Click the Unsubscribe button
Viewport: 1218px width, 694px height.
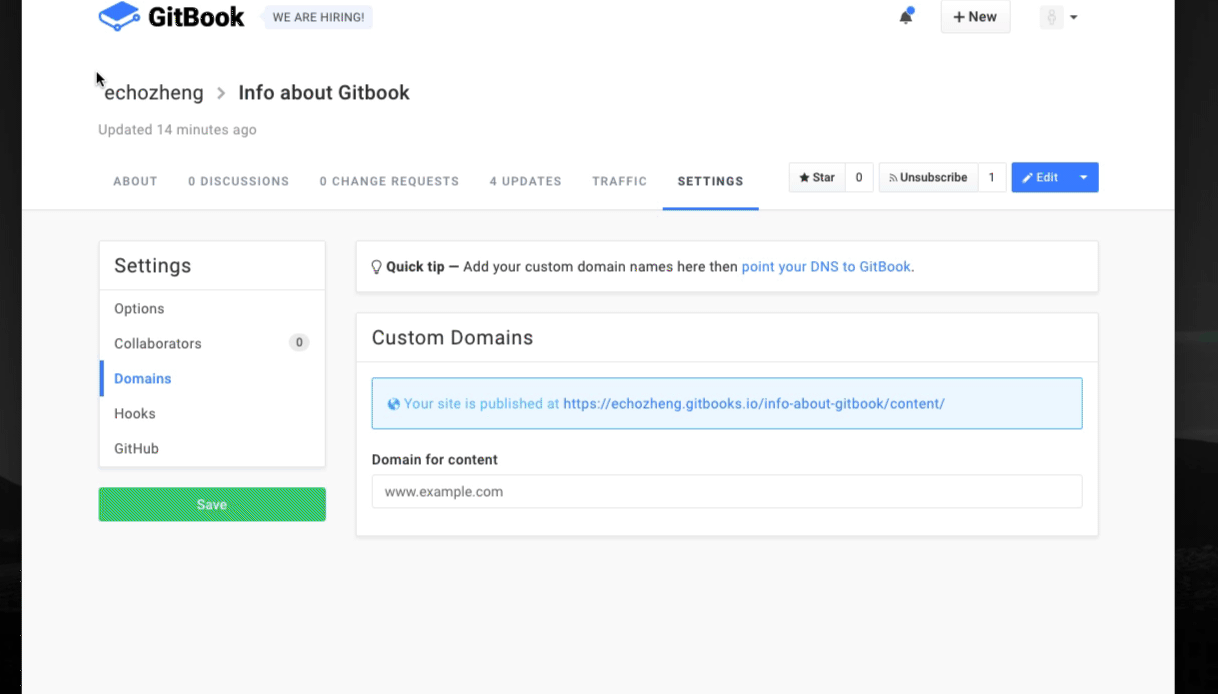928,177
